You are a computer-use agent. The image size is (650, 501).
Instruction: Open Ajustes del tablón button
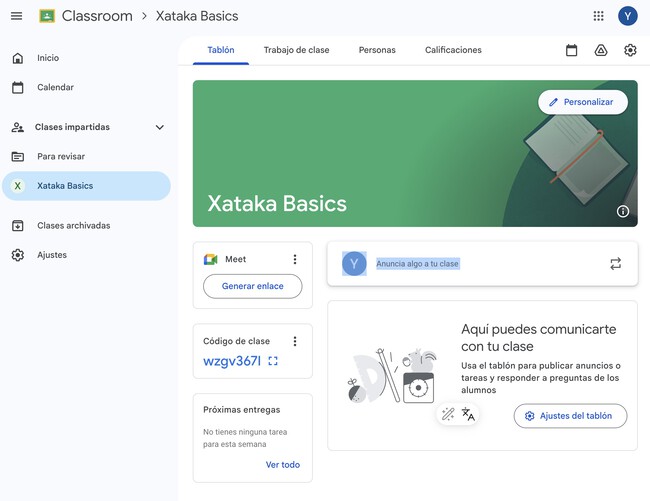click(x=570, y=416)
